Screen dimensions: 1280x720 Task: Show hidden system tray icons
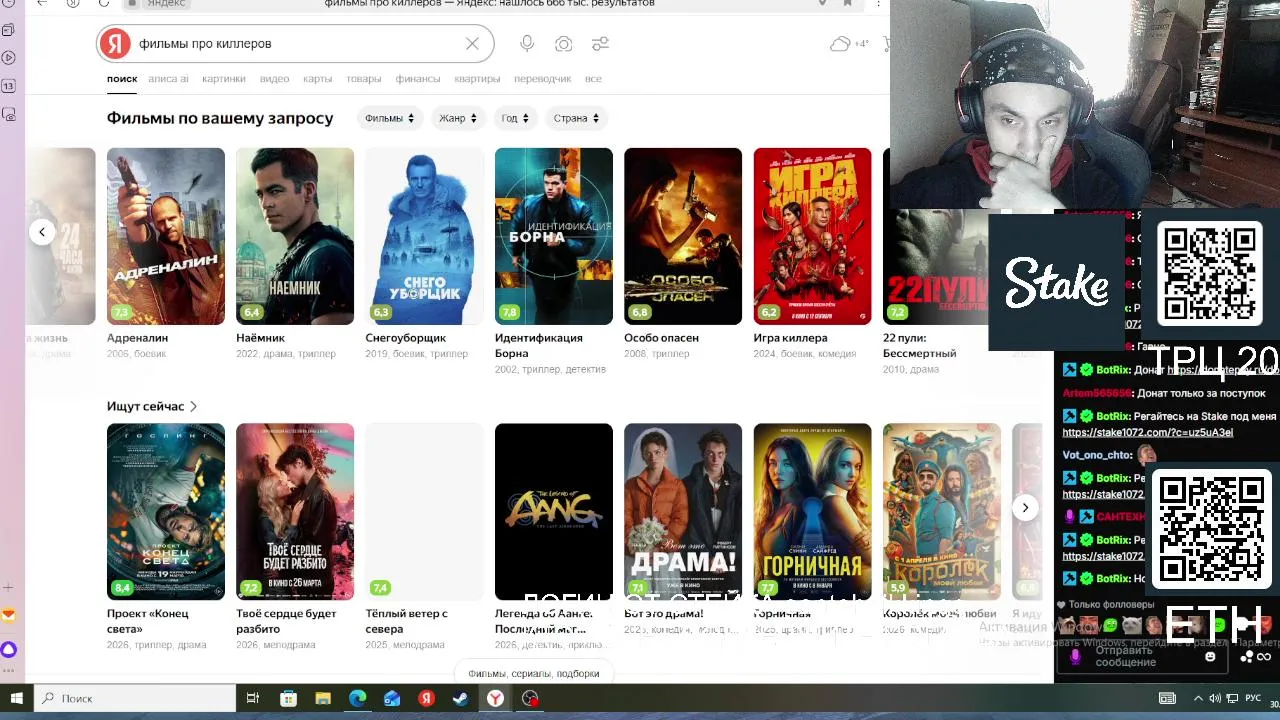(x=1198, y=698)
